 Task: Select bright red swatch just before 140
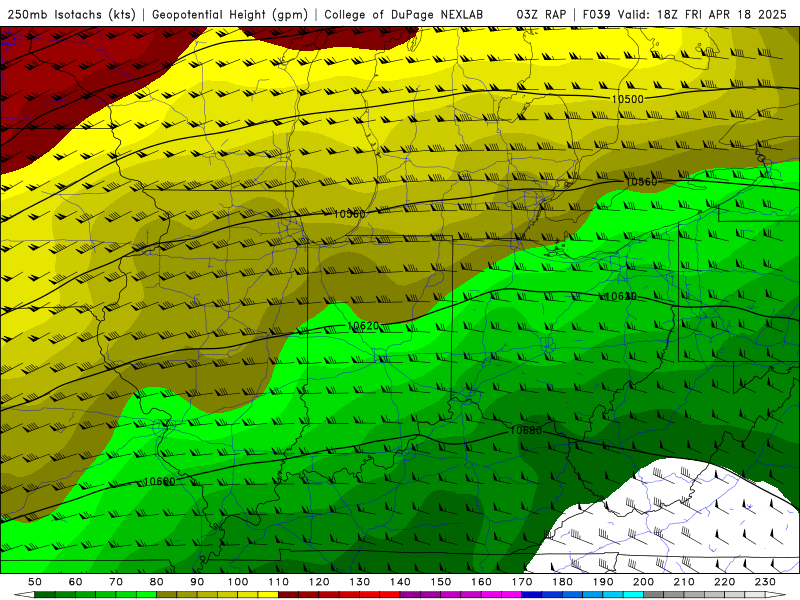(390, 595)
